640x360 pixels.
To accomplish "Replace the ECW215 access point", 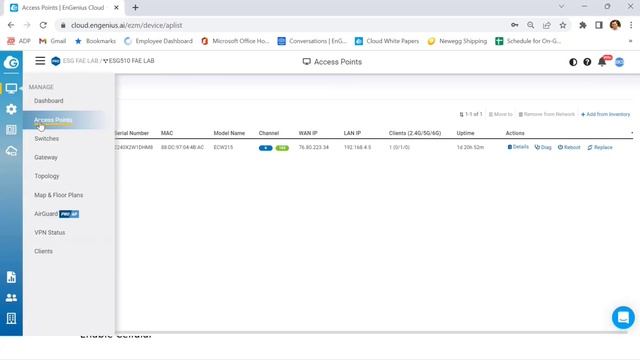I will [x=600, y=147].
